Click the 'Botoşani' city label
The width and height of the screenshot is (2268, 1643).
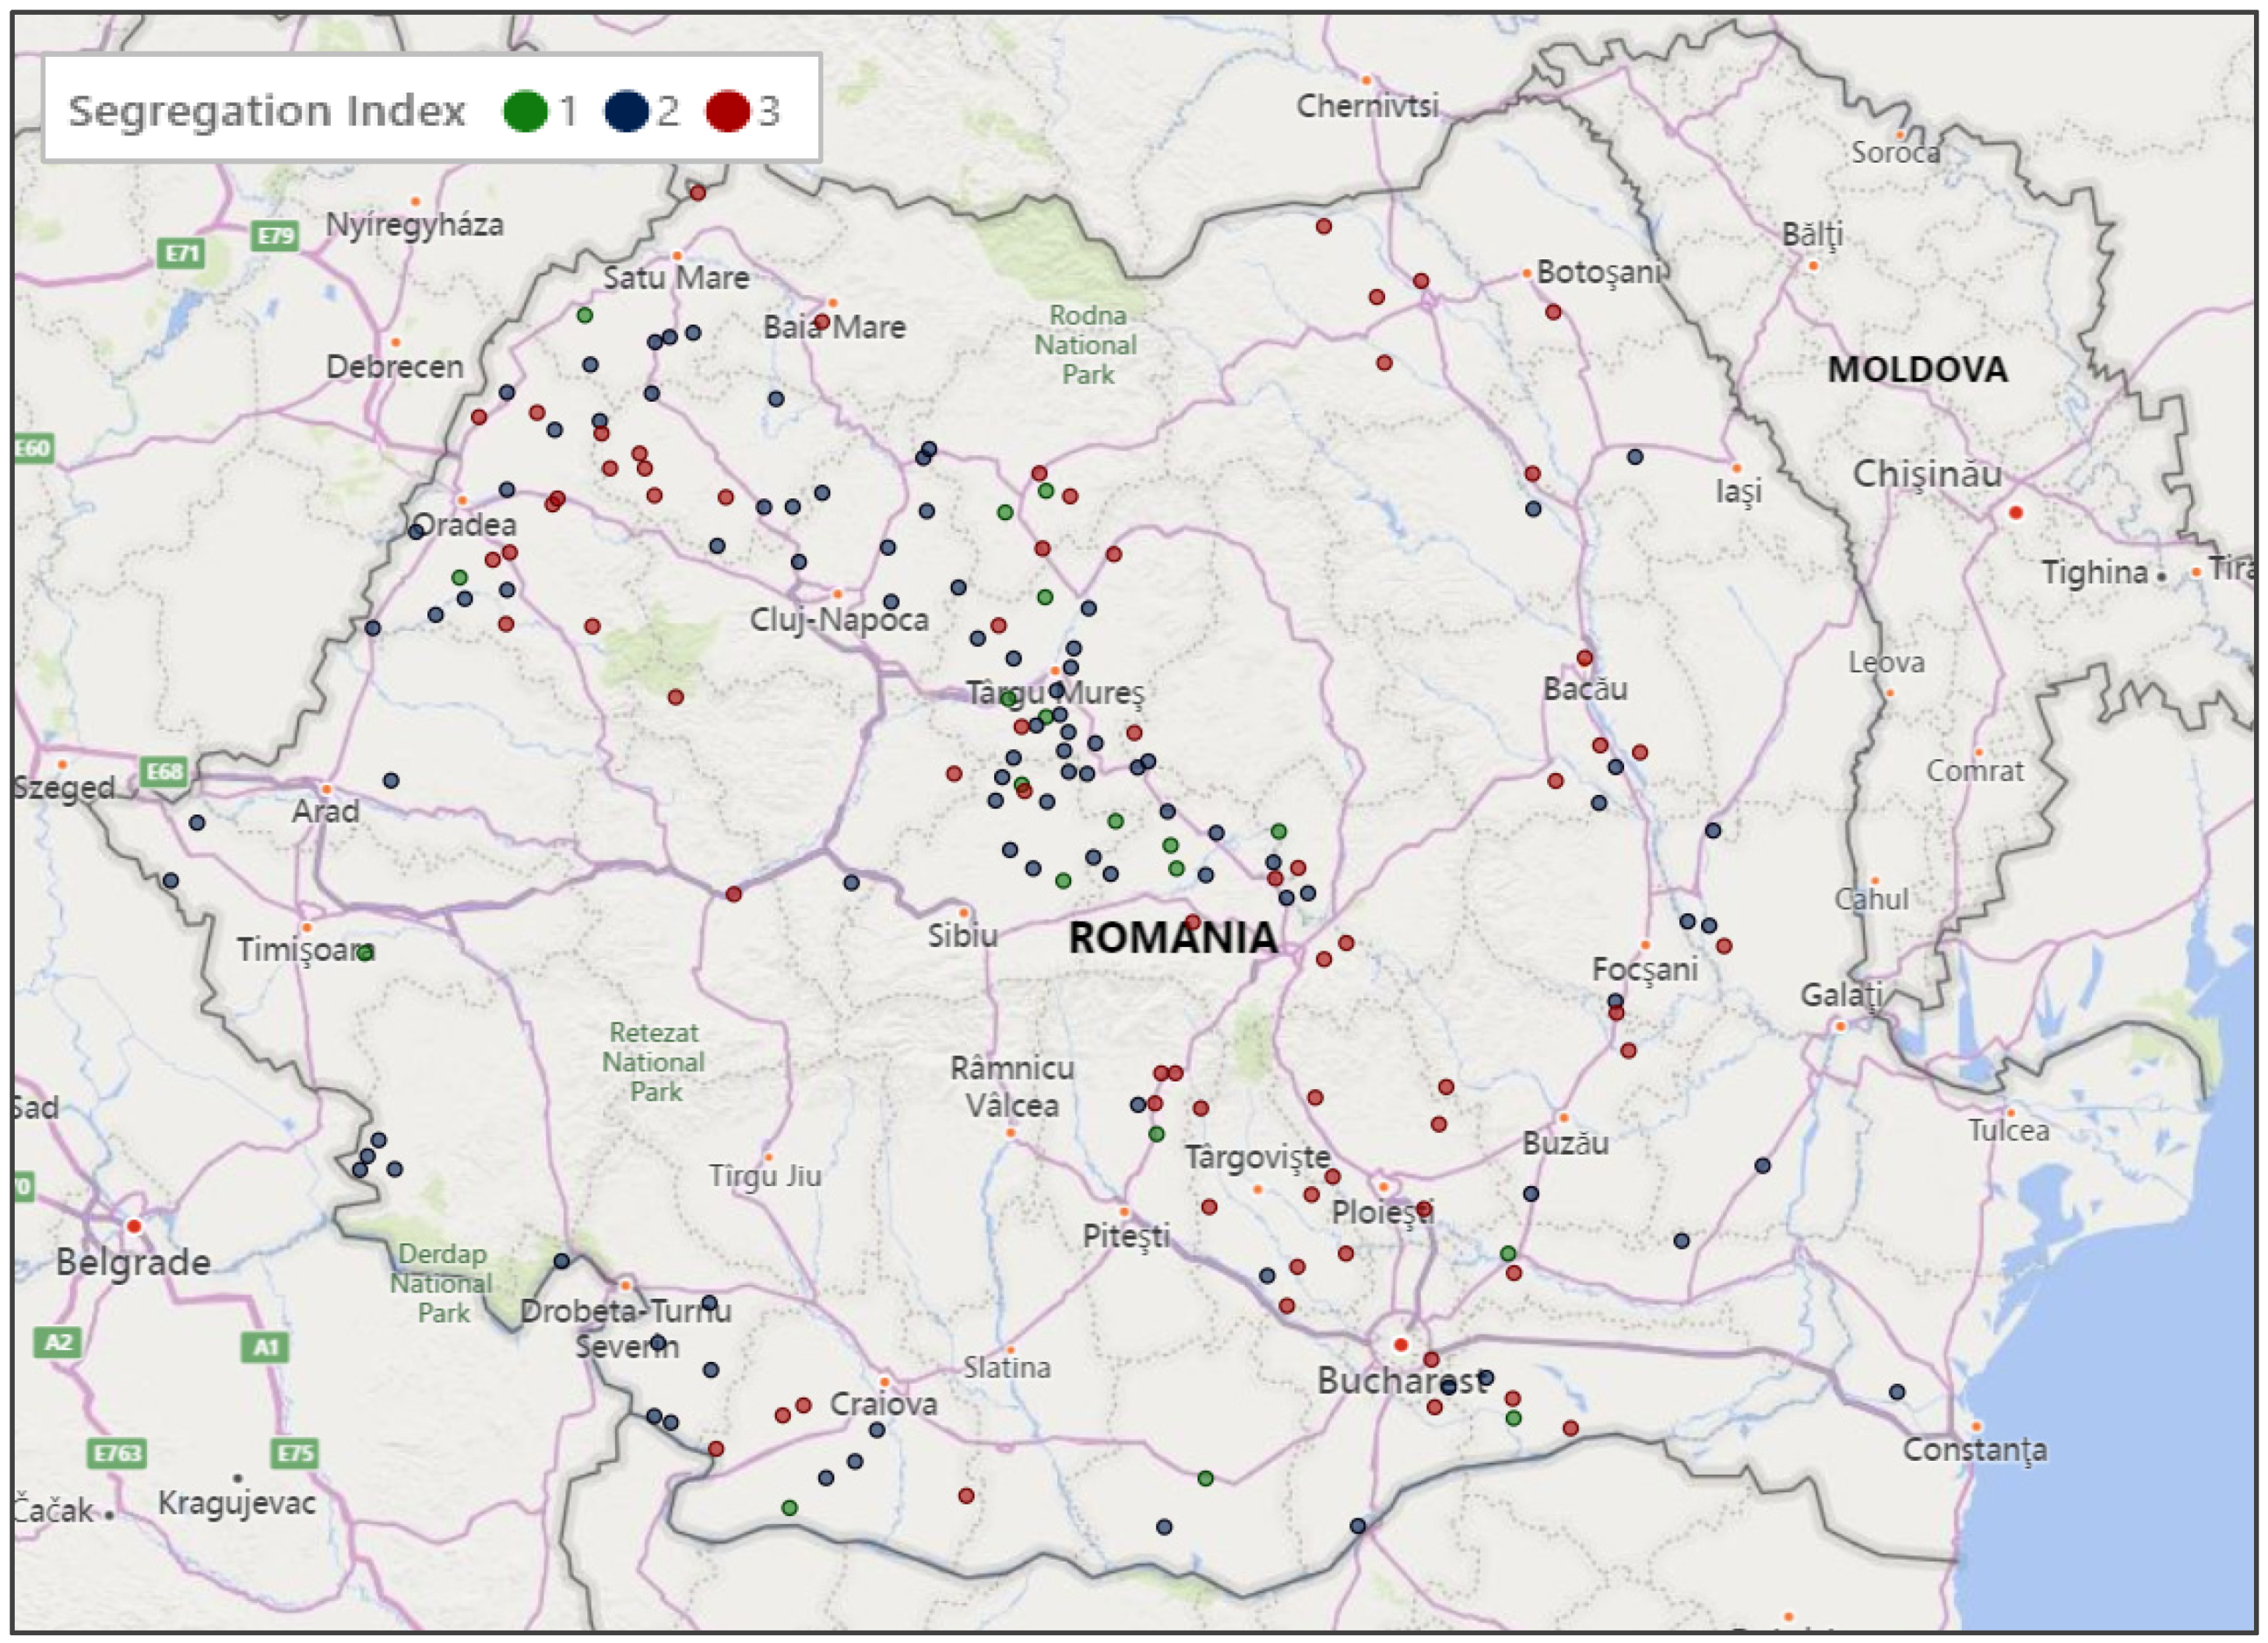[1599, 271]
